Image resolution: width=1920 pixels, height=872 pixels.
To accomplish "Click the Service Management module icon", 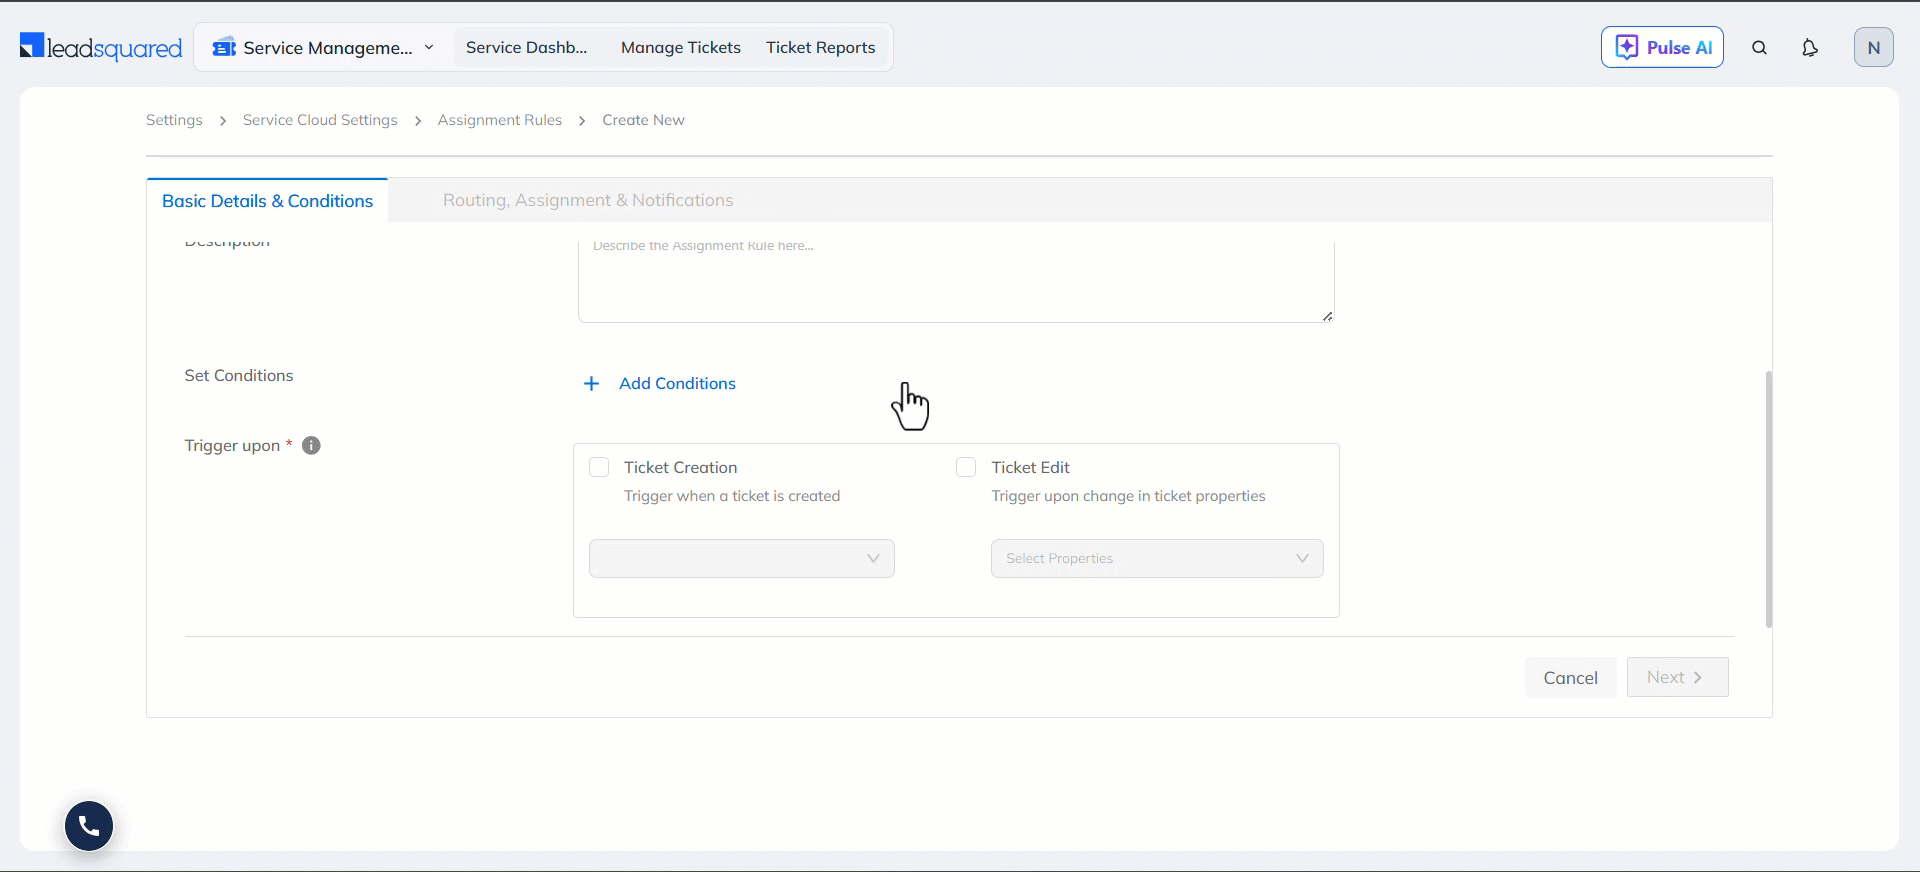I will (x=224, y=48).
